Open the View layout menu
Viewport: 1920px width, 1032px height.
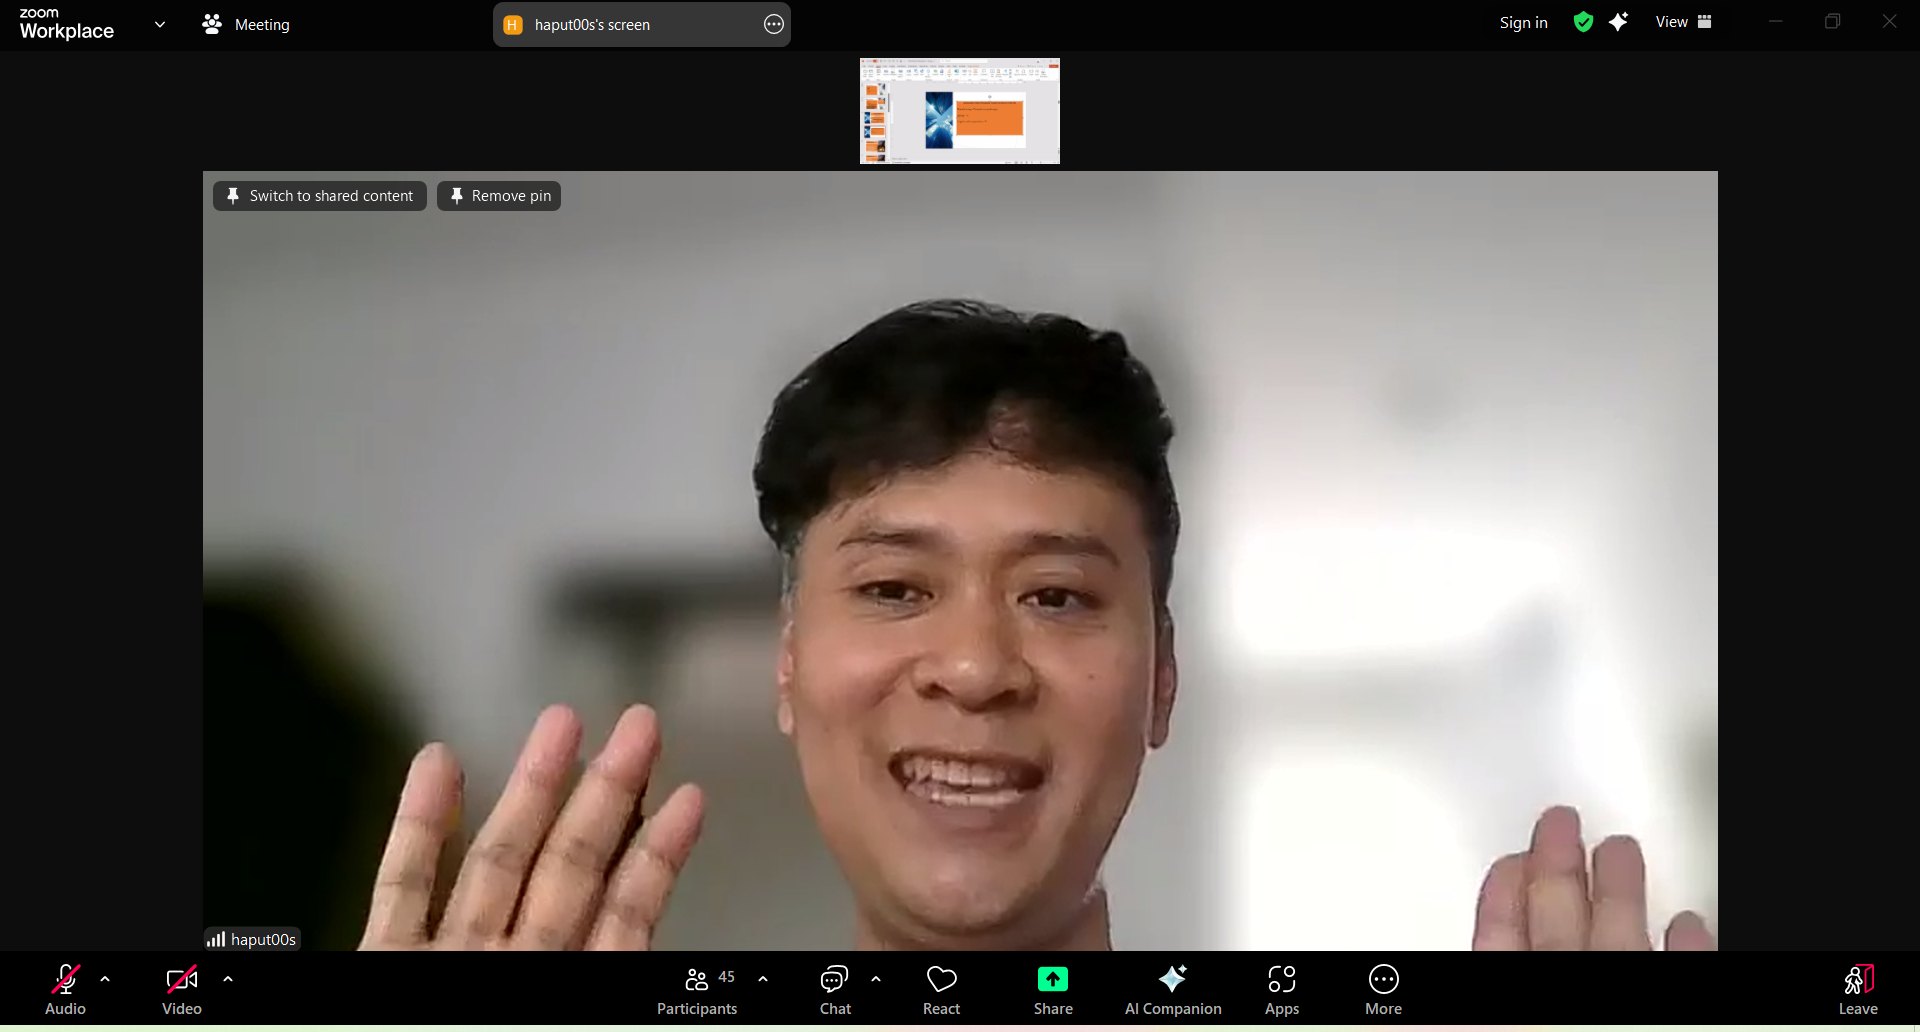click(1683, 22)
